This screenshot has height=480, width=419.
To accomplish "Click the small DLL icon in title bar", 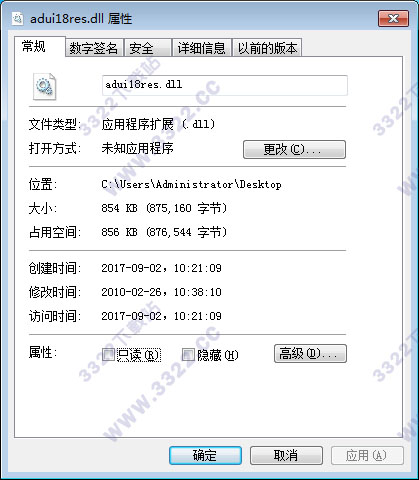I will (17, 18).
